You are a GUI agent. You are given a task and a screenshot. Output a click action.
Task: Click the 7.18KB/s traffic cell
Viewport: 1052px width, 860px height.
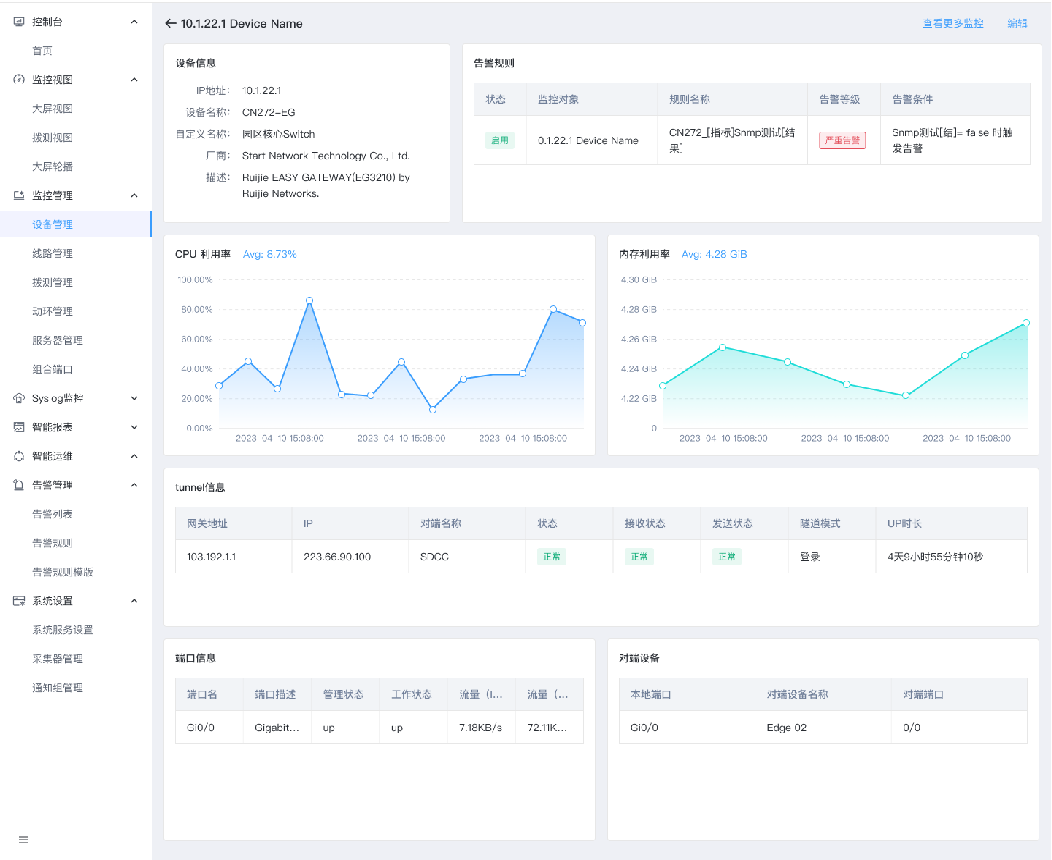480,728
